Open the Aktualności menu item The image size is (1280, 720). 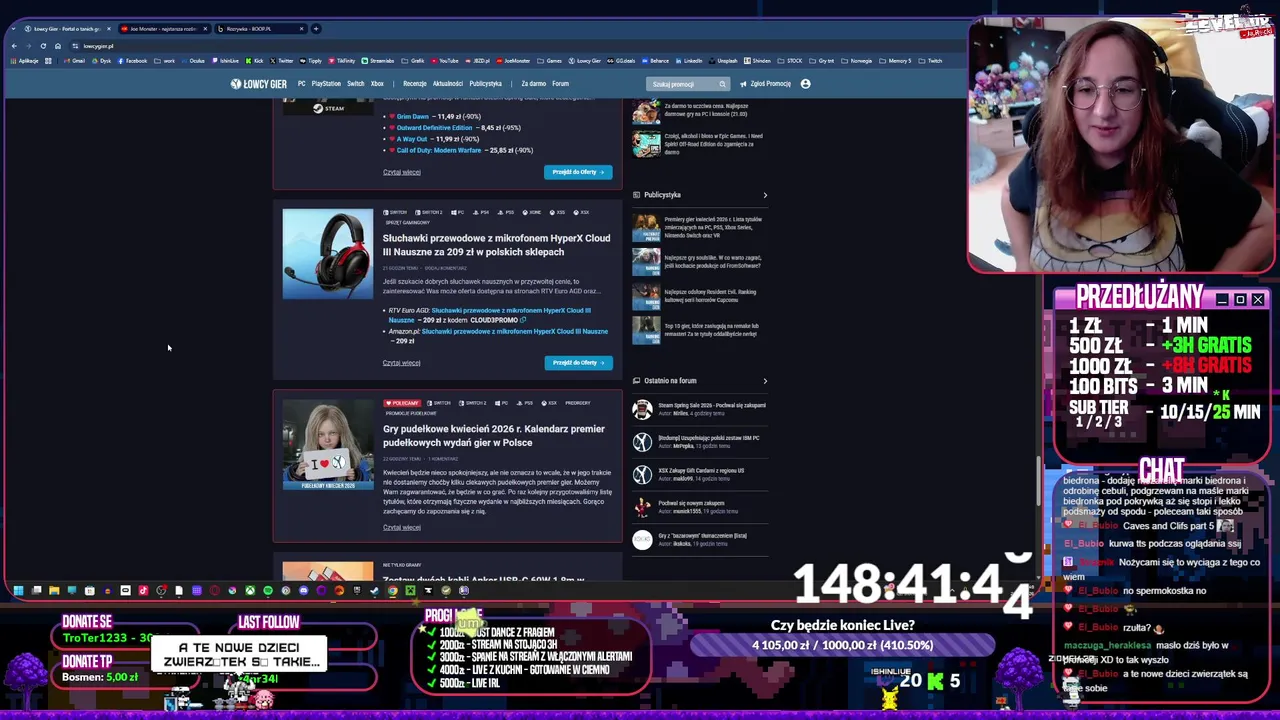447,84
